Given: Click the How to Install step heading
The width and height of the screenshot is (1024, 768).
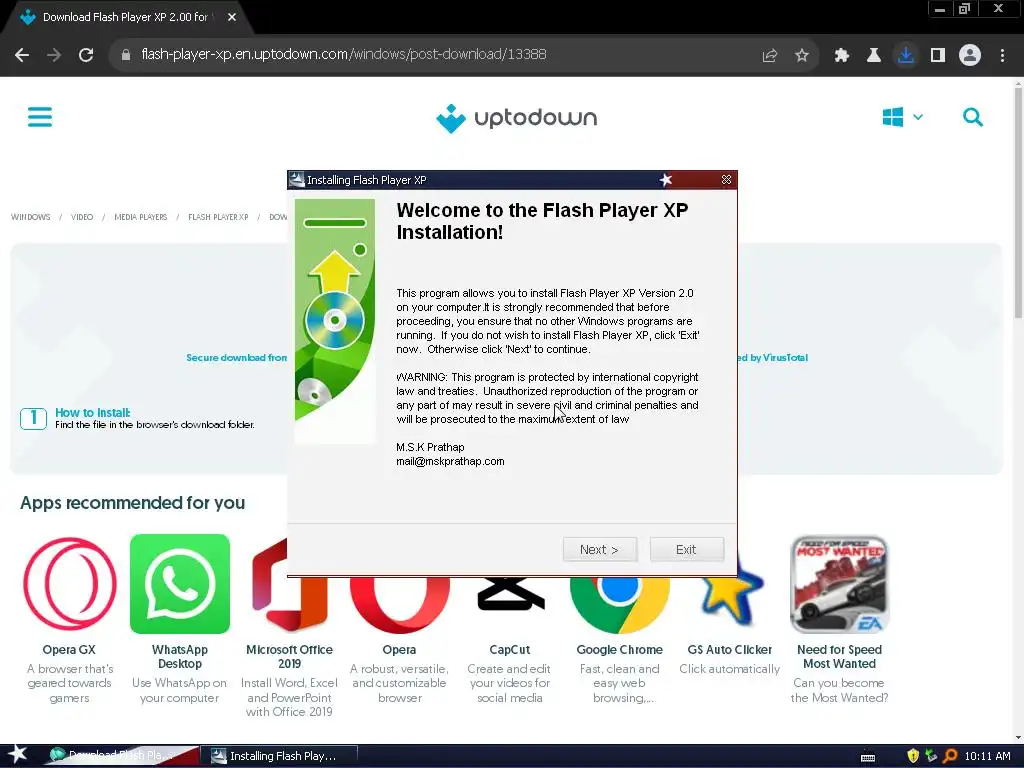Looking at the screenshot, I should click(x=93, y=413).
